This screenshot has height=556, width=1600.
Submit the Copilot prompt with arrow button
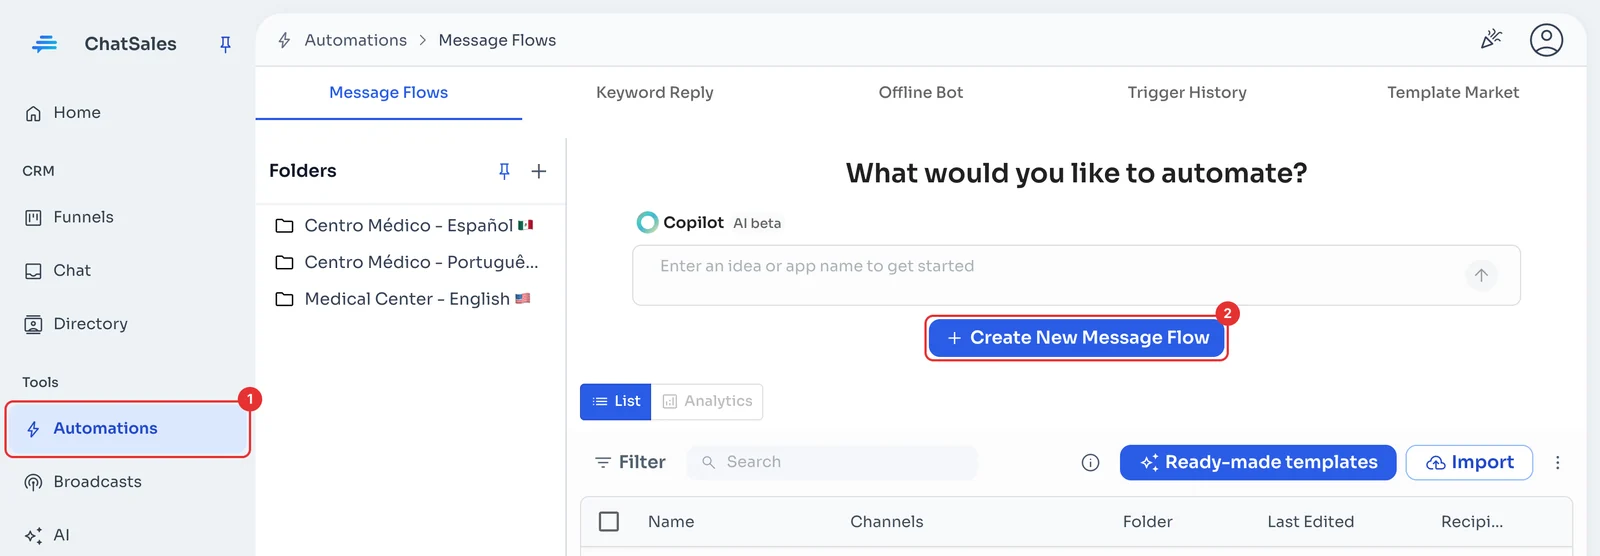(x=1481, y=275)
